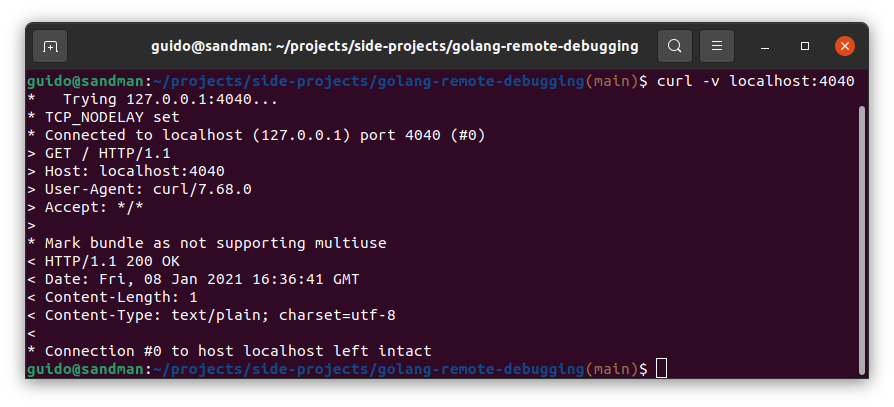
Task: Click the window title text in header
Action: [x=394, y=46]
